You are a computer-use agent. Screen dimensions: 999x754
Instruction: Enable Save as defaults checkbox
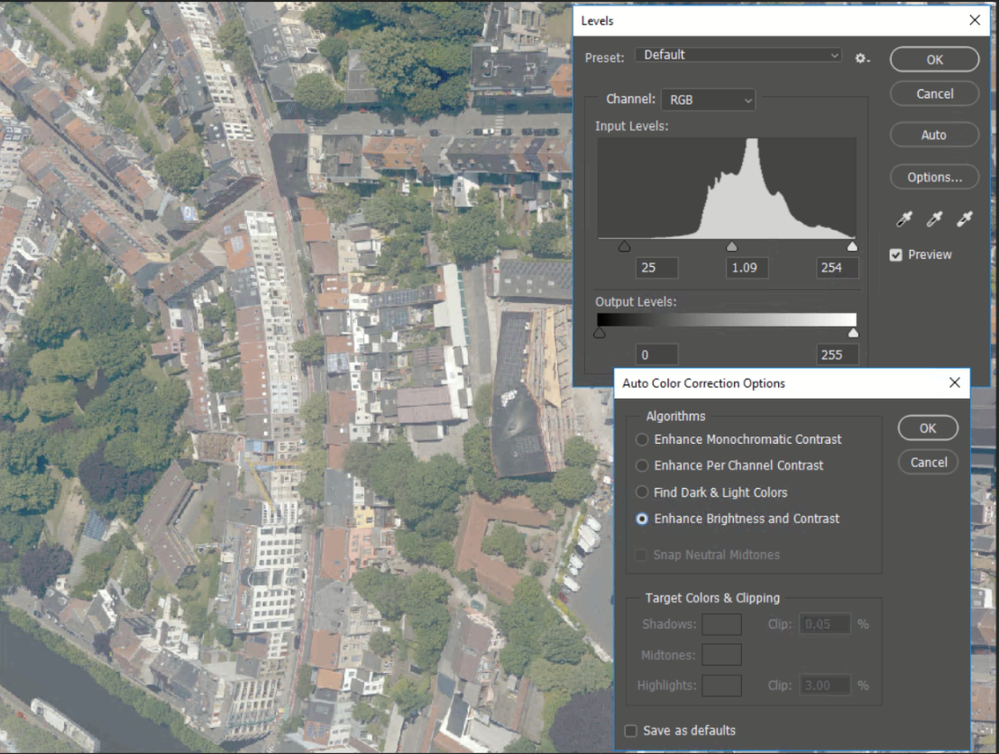pos(631,730)
